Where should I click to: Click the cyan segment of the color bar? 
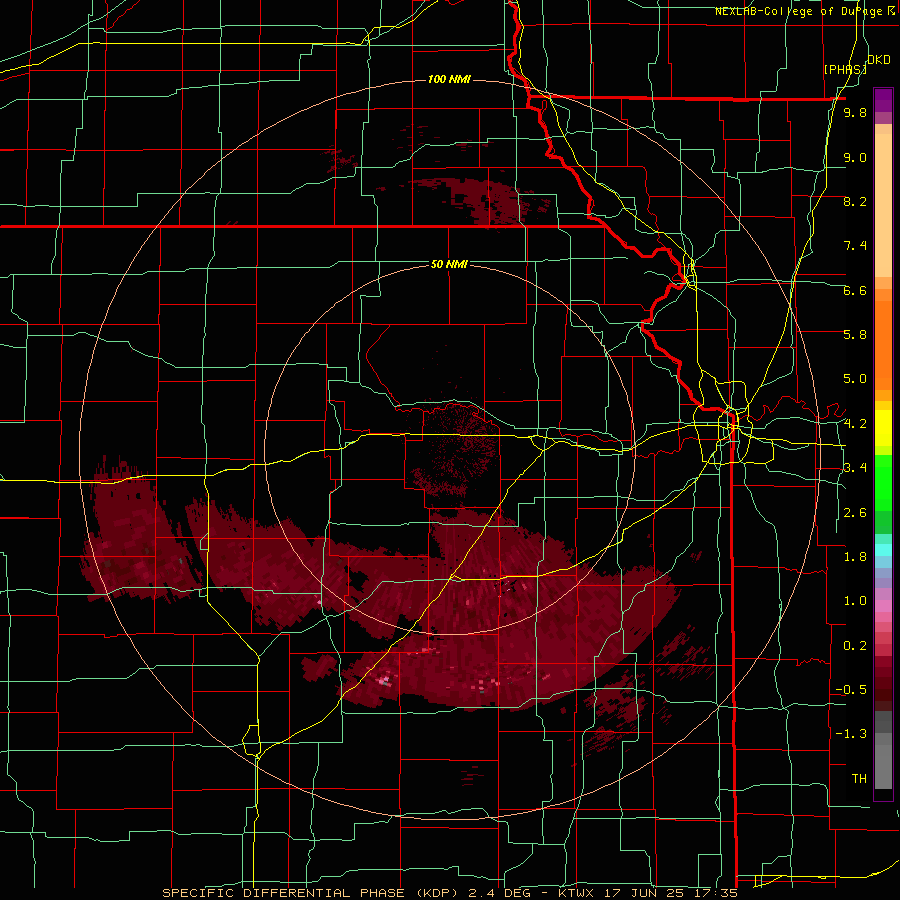click(883, 550)
